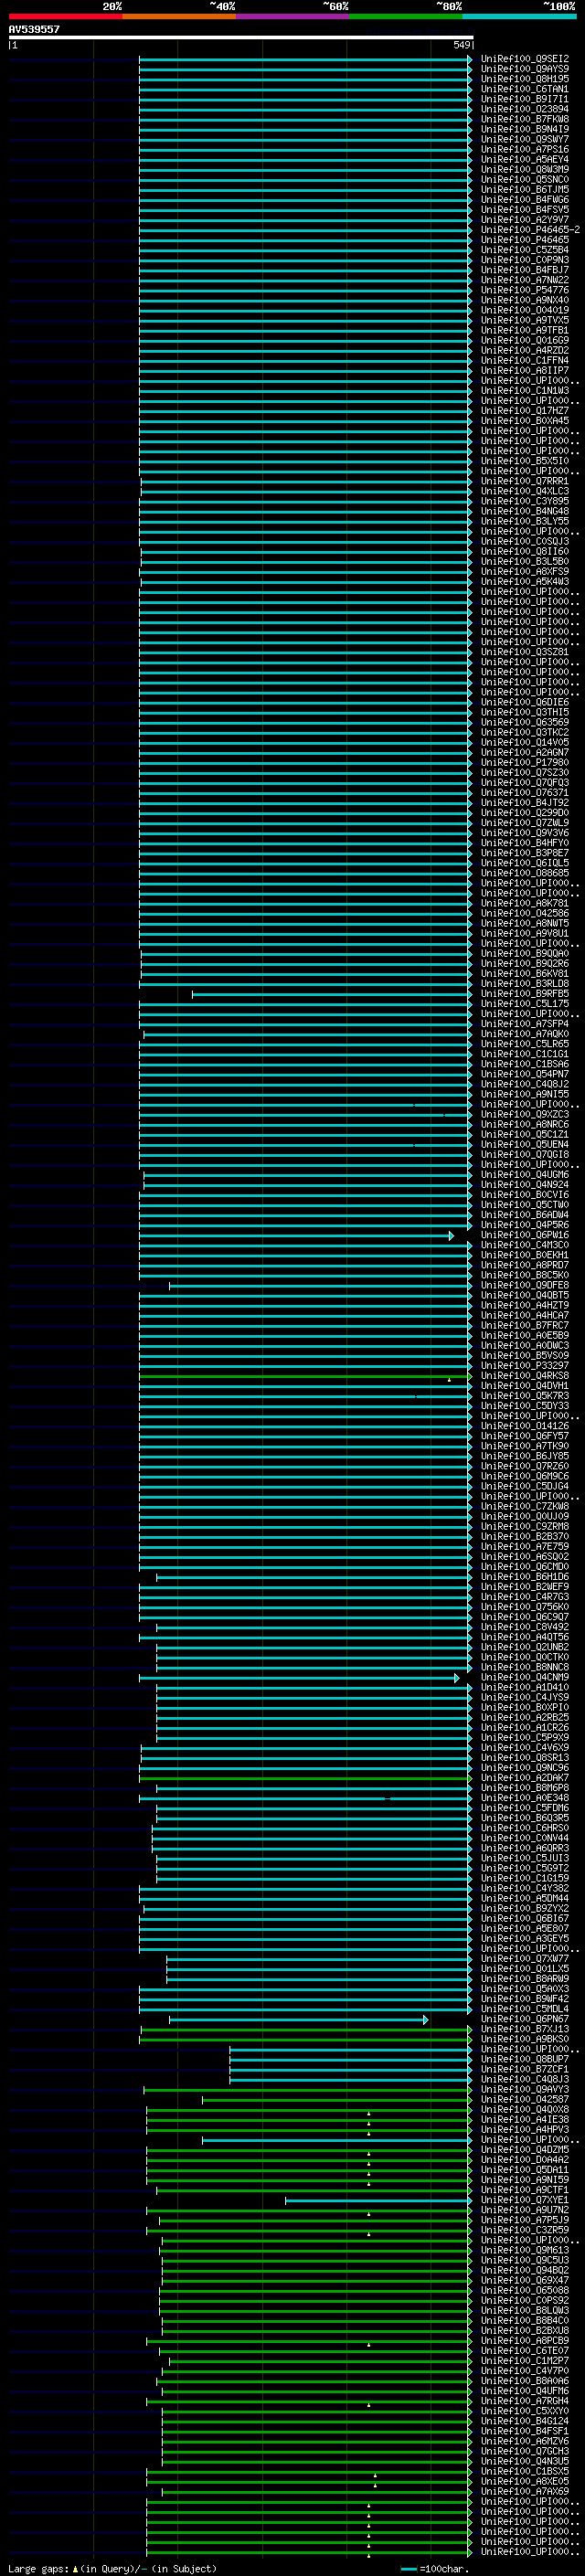
Task: Open hit UniRef100_B9I7I1
Action: pos(525,99)
